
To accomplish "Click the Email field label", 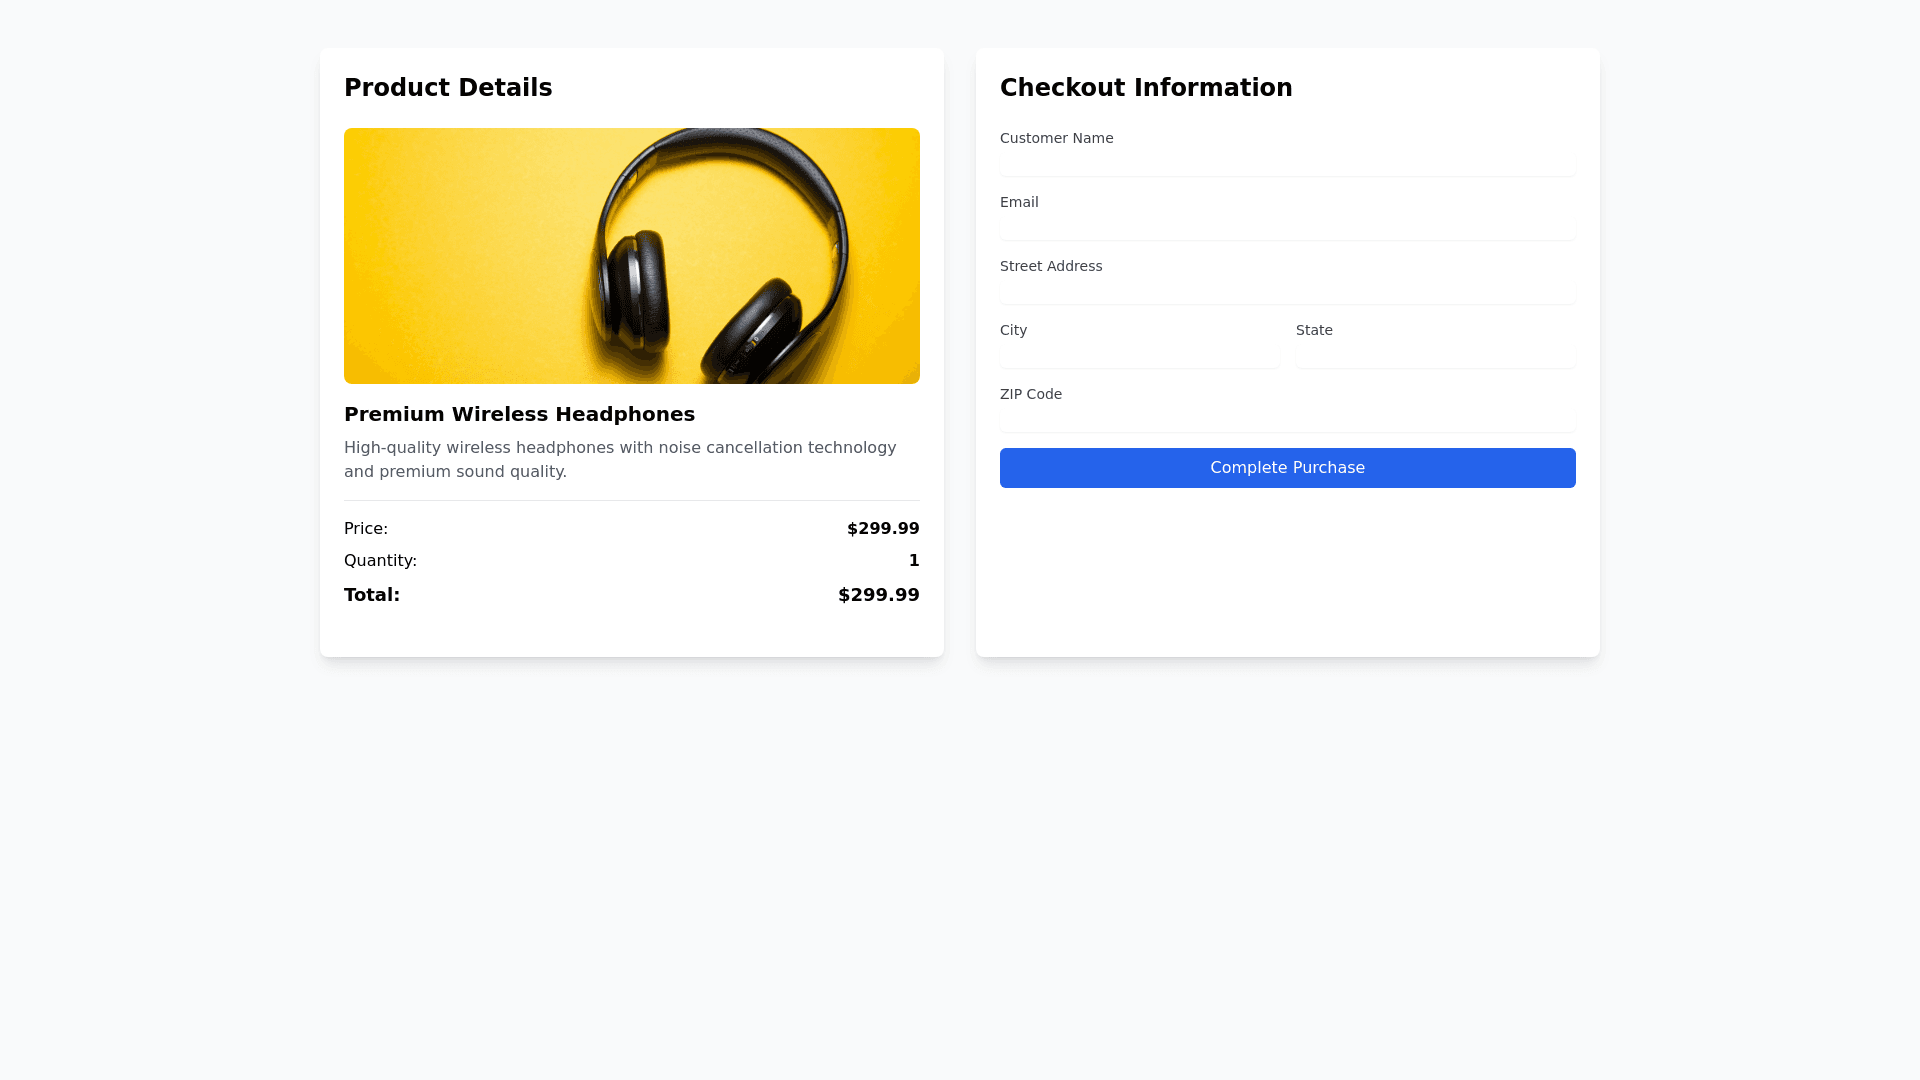I will [x=1019, y=202].
